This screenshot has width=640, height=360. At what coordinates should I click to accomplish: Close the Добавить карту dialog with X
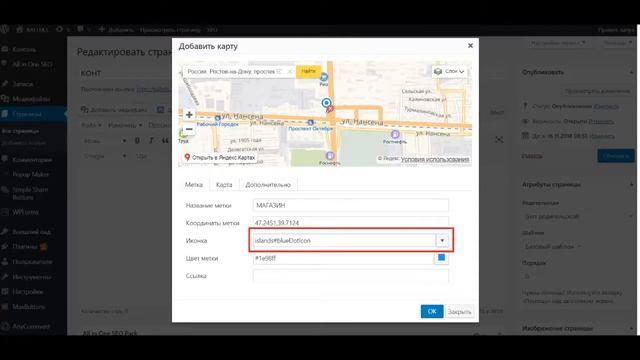pos(470,46)
